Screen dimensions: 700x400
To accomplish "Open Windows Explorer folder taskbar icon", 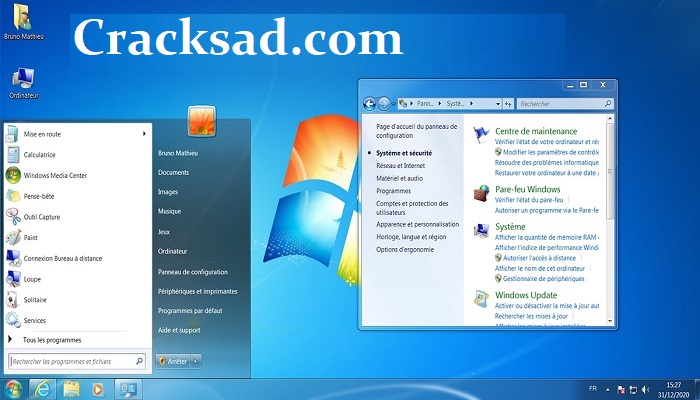I will click(x=71, y=389).
